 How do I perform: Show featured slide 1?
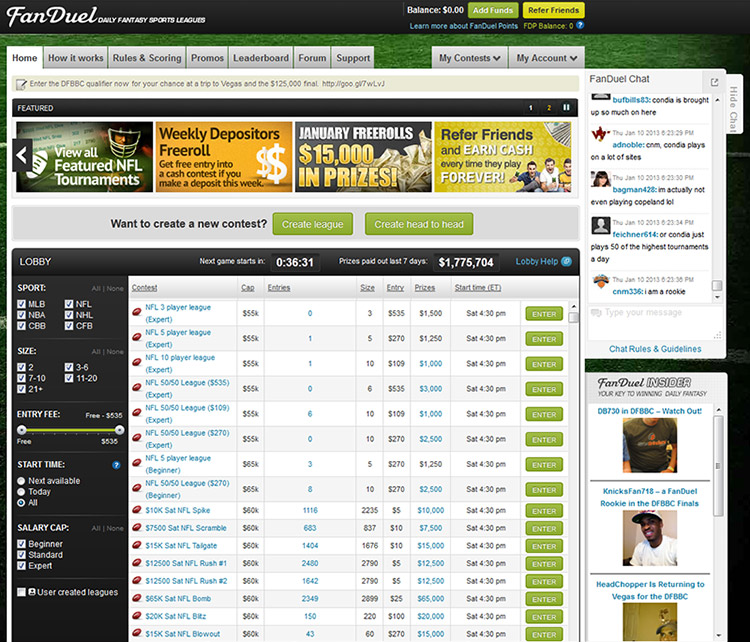click(530, 108)
